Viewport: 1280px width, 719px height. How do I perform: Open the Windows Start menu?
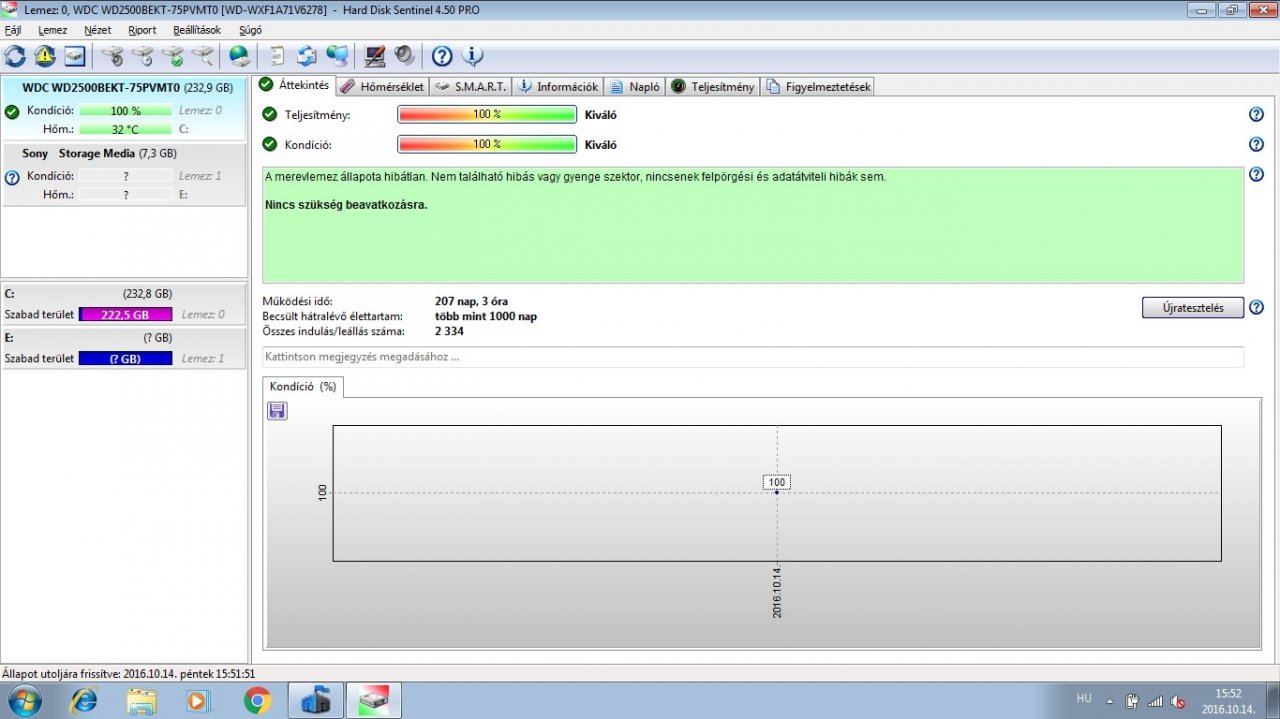coord(24,701)
